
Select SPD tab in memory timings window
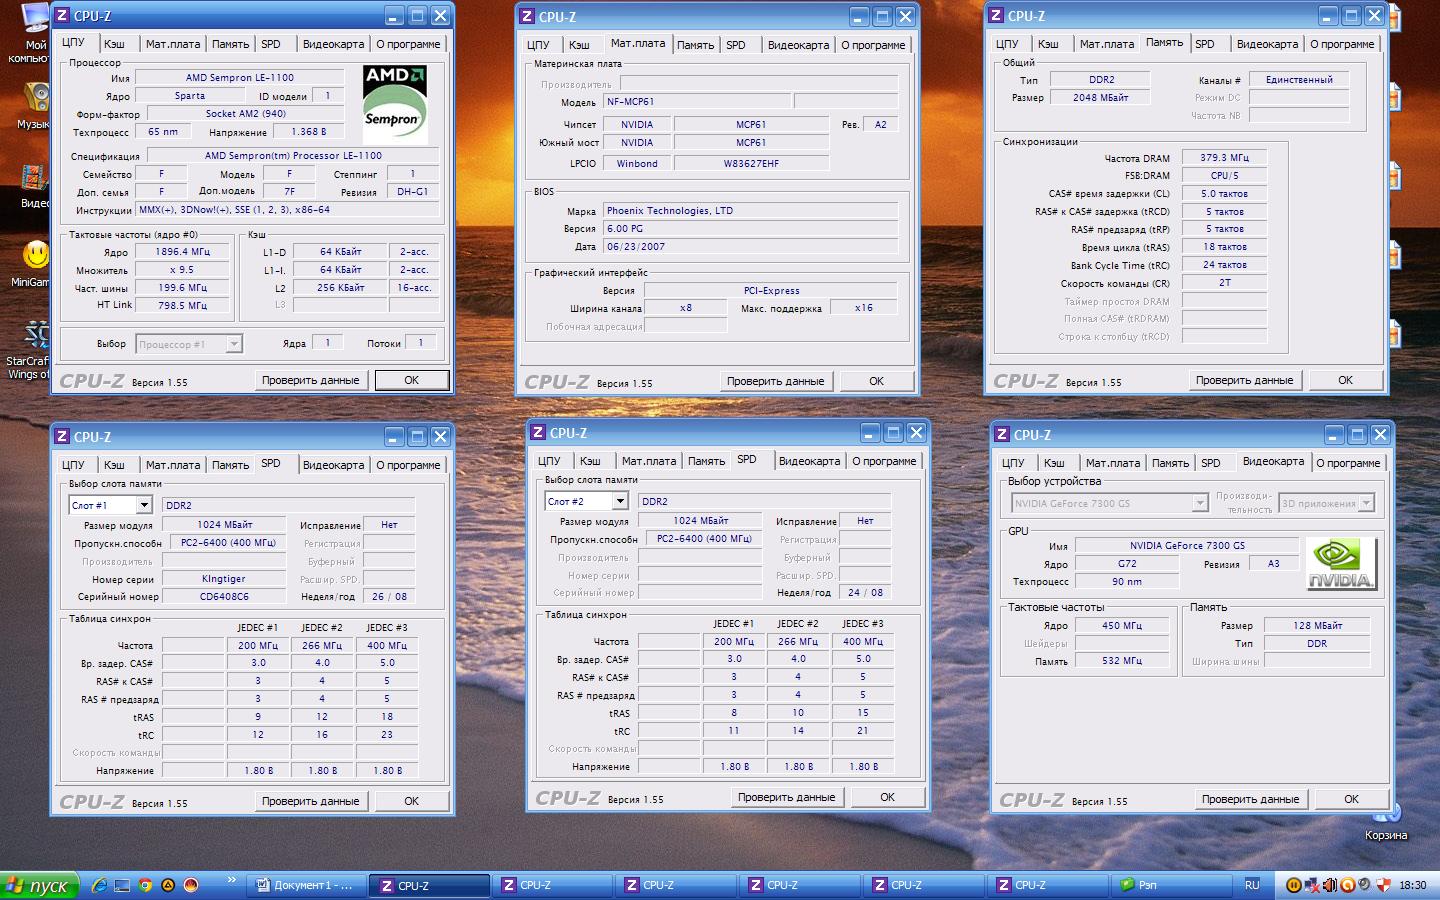[1205, 44]
